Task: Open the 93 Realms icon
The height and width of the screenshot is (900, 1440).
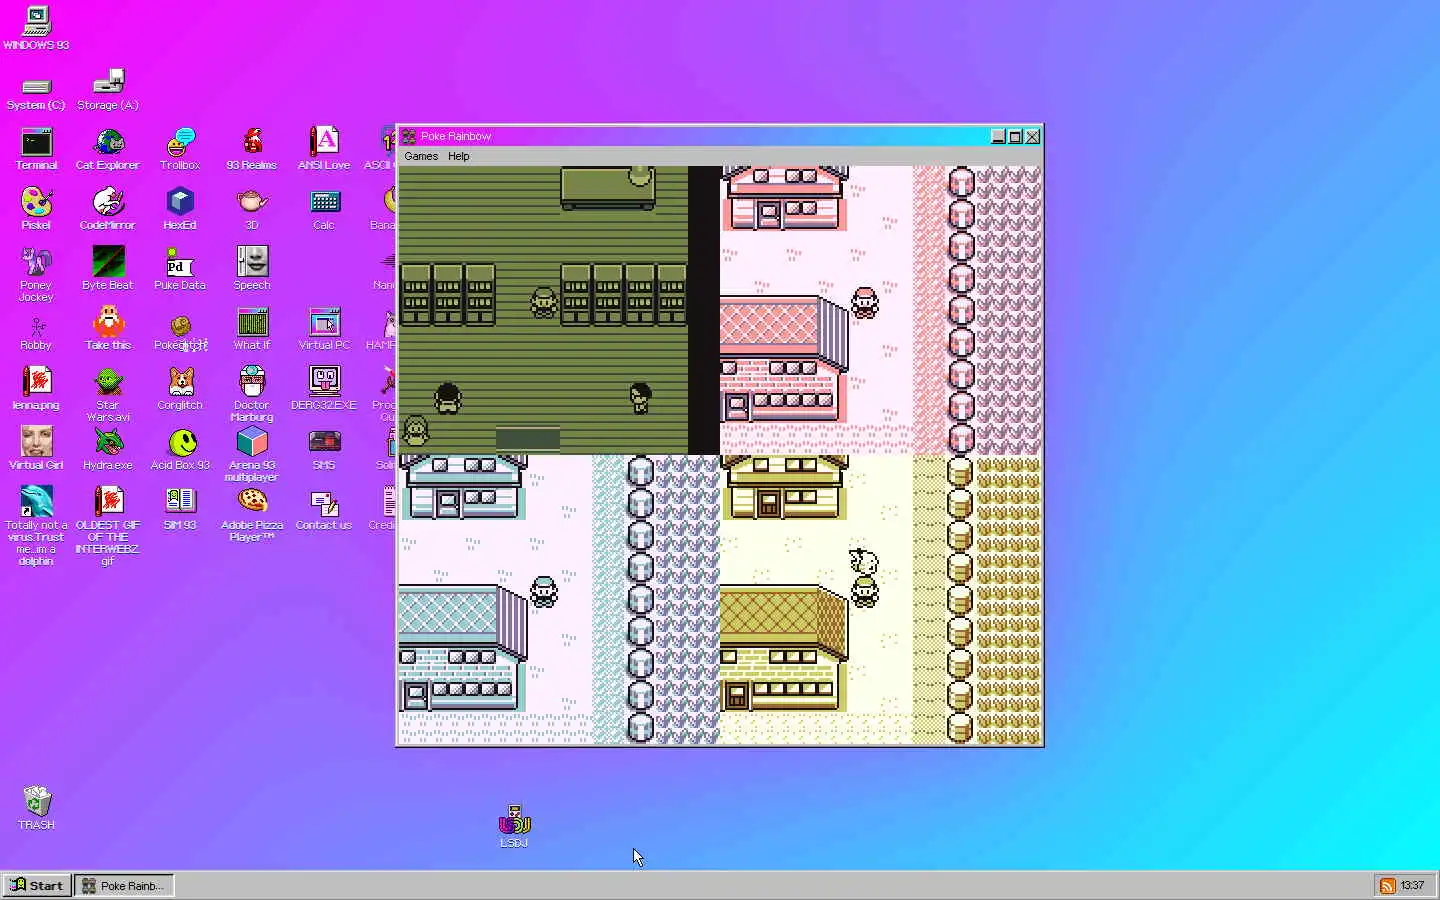Action: (252, 149)
